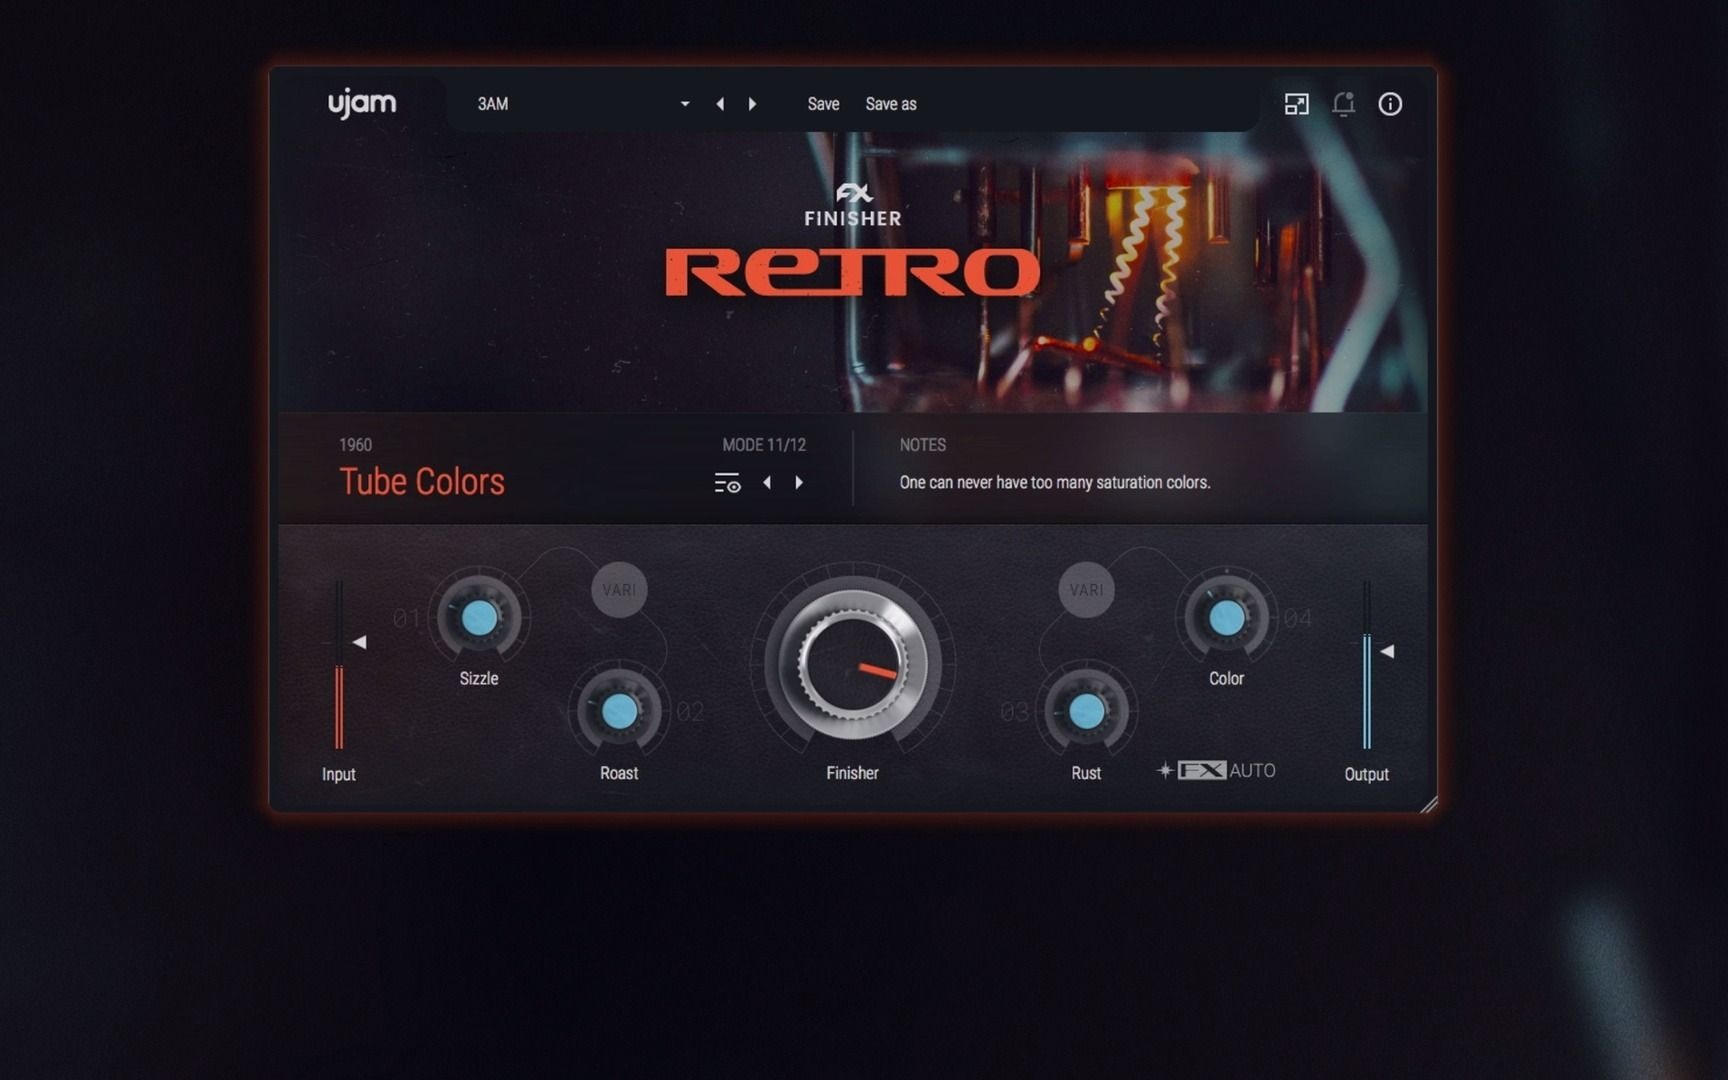Go to previous preset arrow
The image size is (1728, 1080).
coord(720,104)
